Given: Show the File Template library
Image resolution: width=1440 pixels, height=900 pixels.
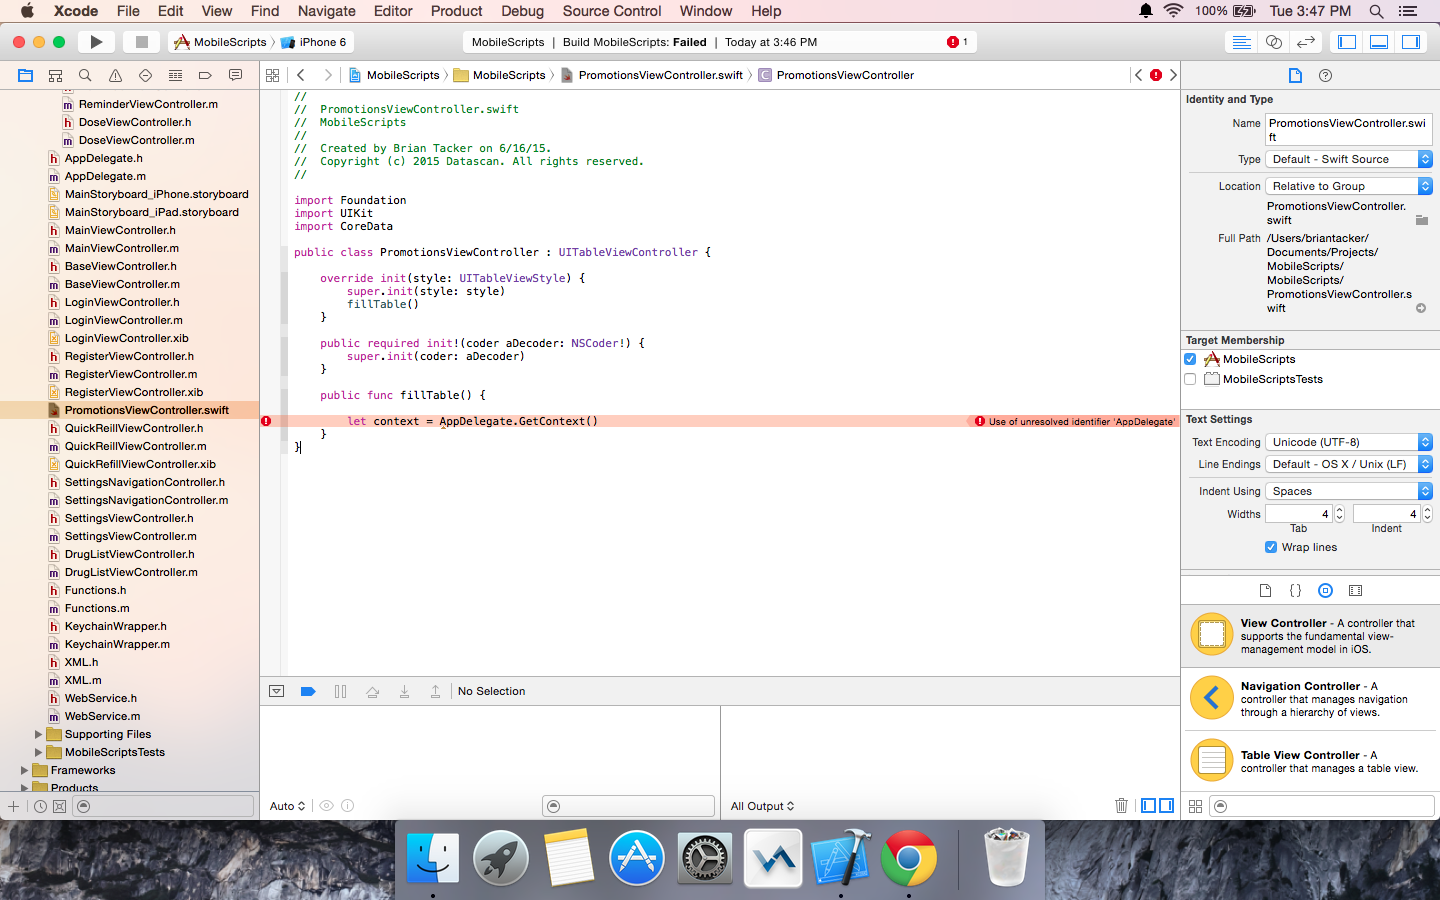Looking at the screenshot, I should [1265, 591].
